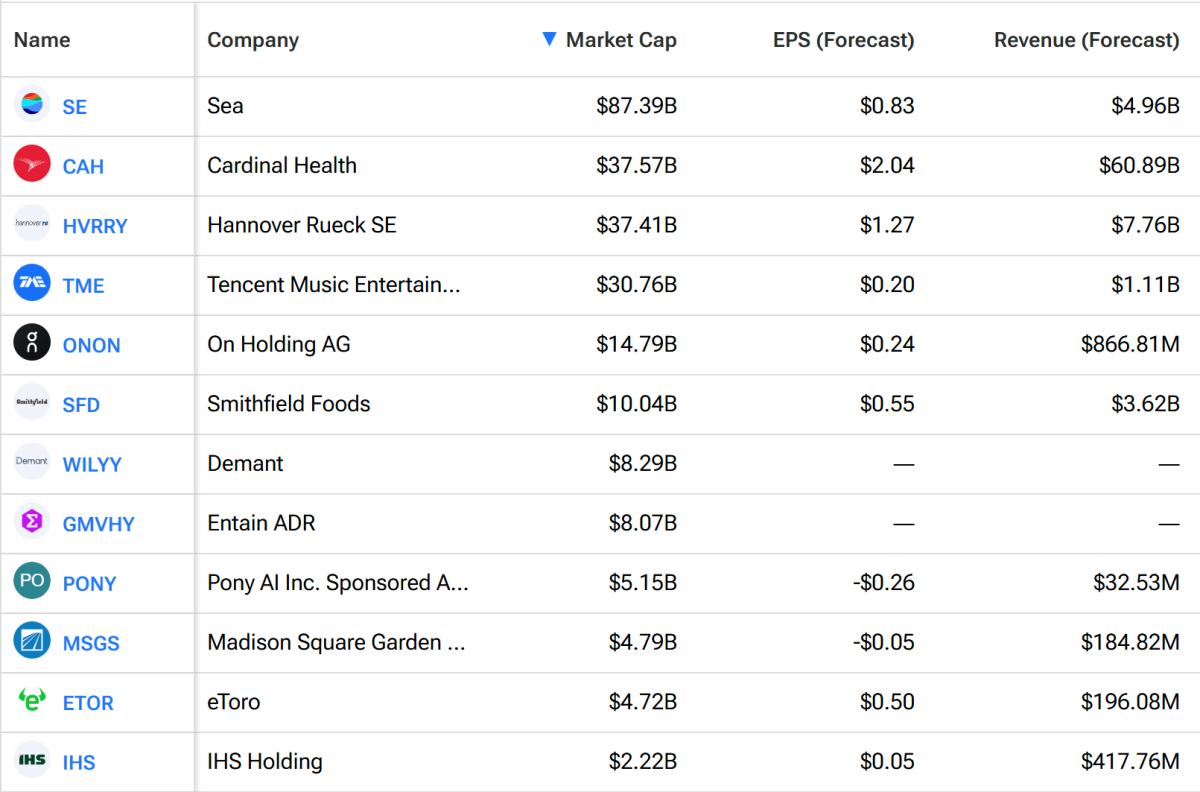Click the Cardinal Health logo icon
This screenshot has height=792, width=1200.
tap(31, 166)
